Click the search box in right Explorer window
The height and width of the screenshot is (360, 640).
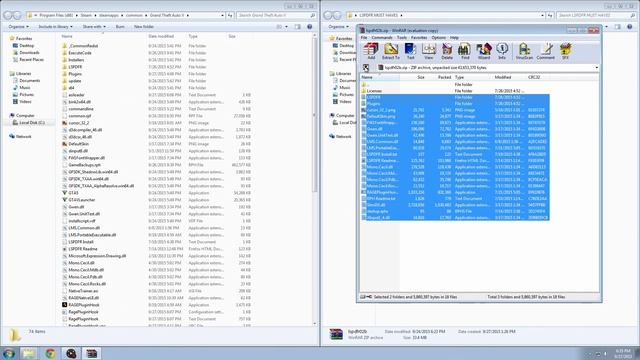tap(596, 15)
